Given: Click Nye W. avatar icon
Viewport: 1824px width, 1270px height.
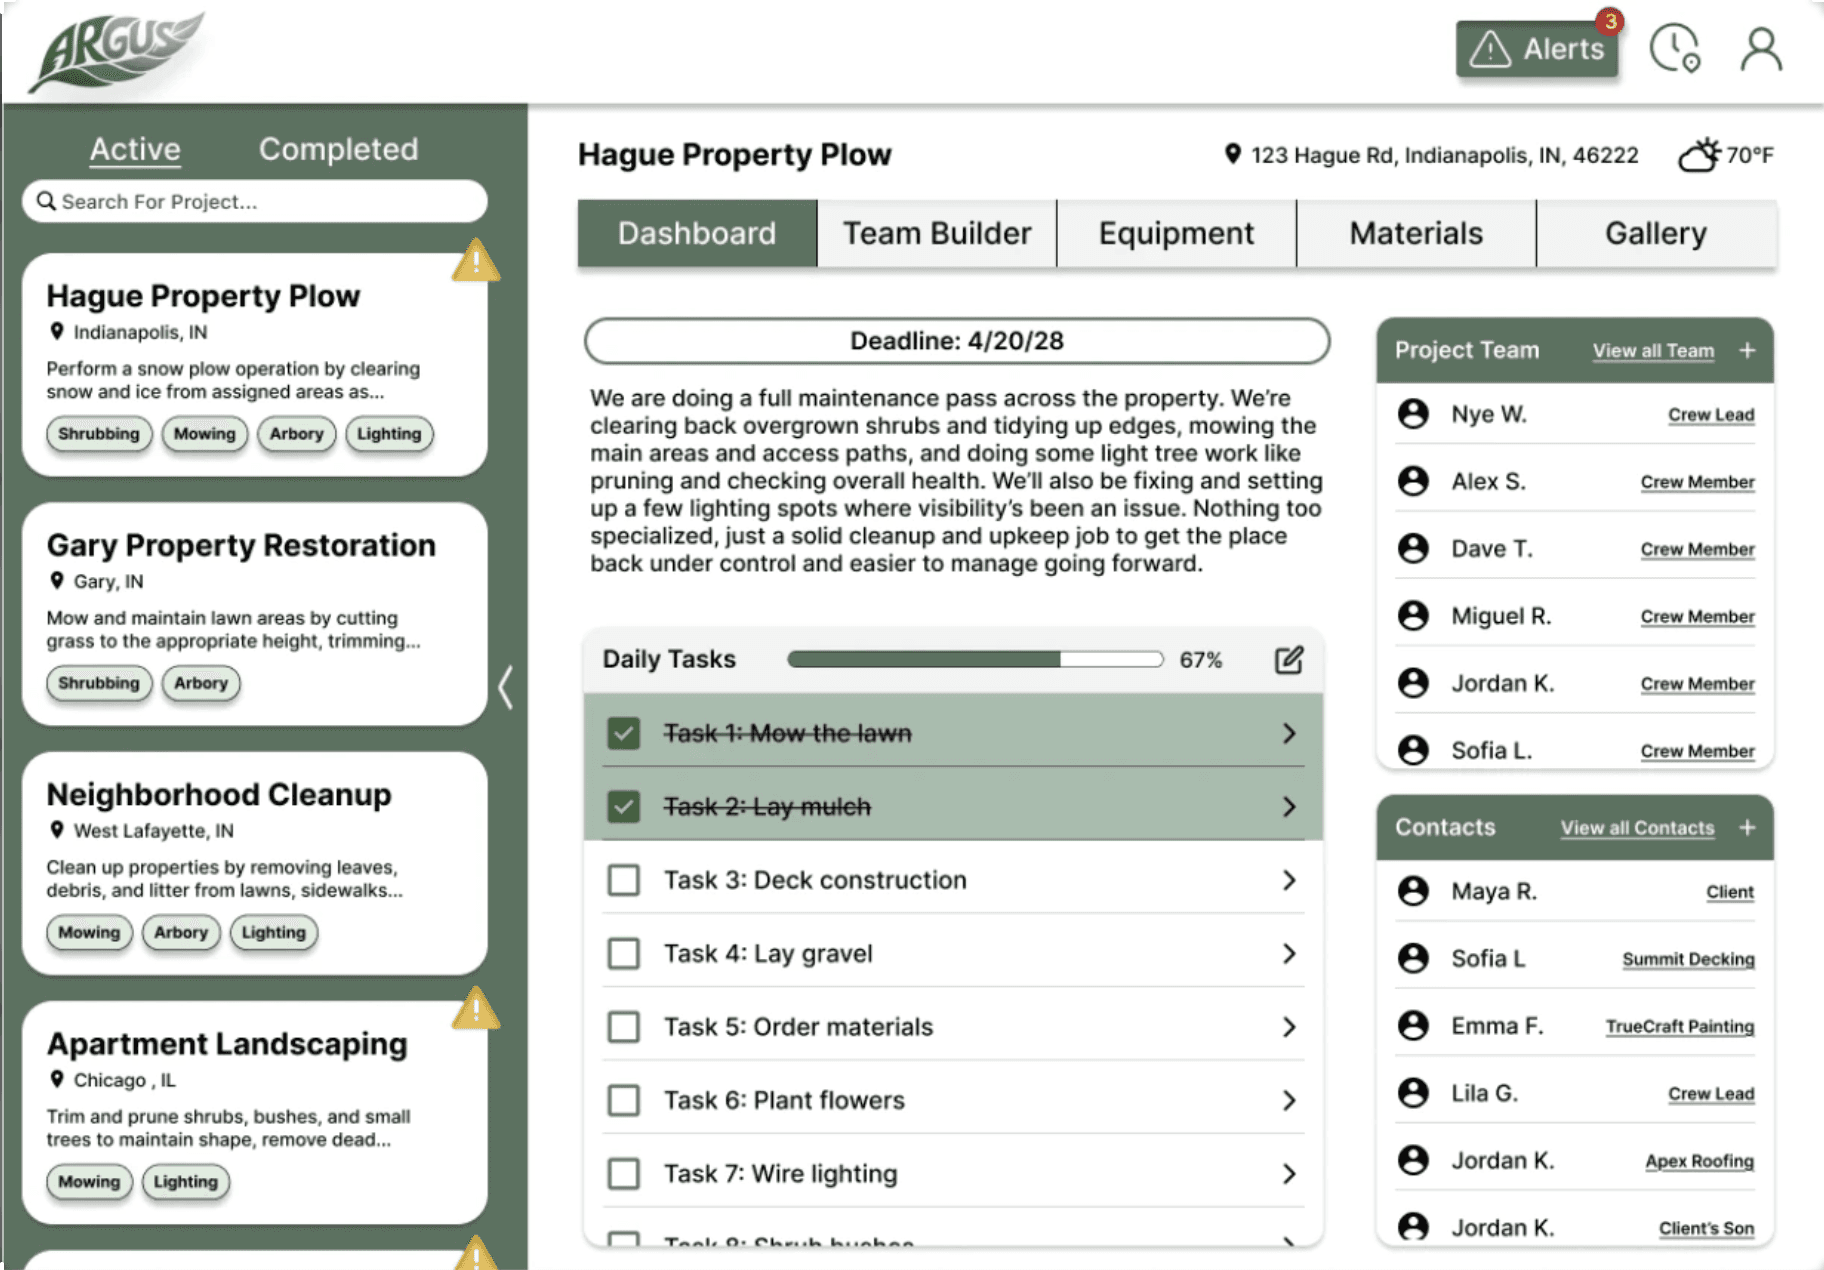Looking at the screenshot, I should (1413, 414).
